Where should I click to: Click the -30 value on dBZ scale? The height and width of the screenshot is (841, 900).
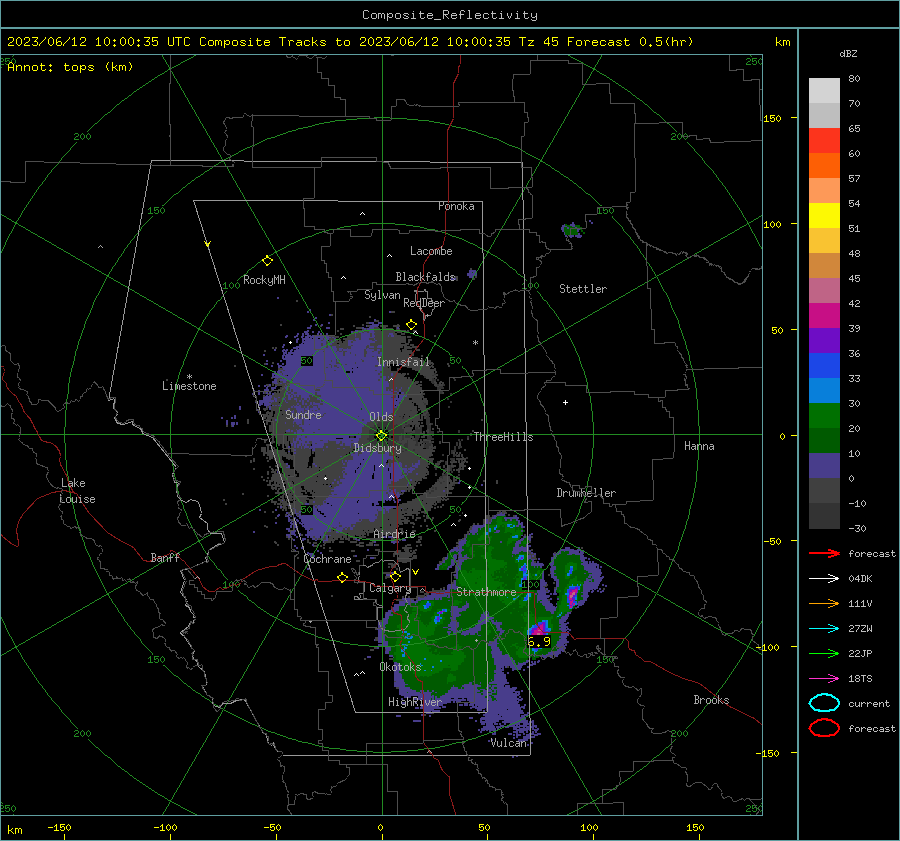pyautogui.click(x=857, y=528)
